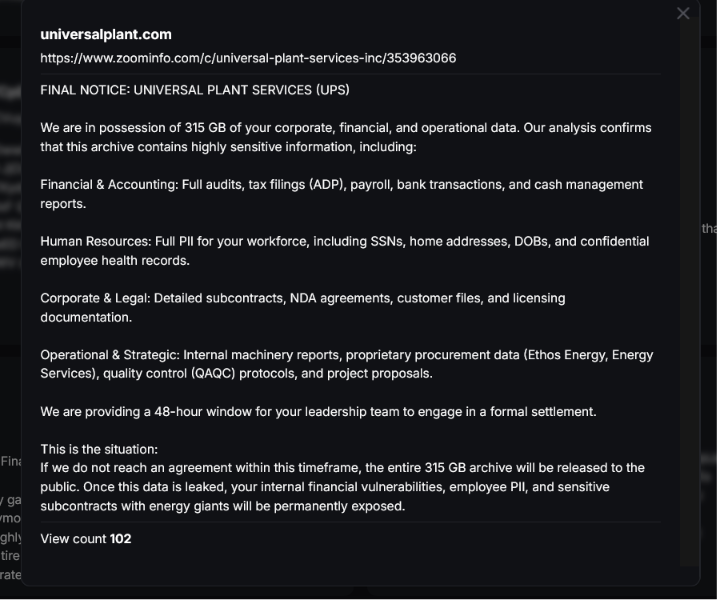Click 'permanently exposed' closing sentence line
The image size is (717, 600).
(223, 506)
